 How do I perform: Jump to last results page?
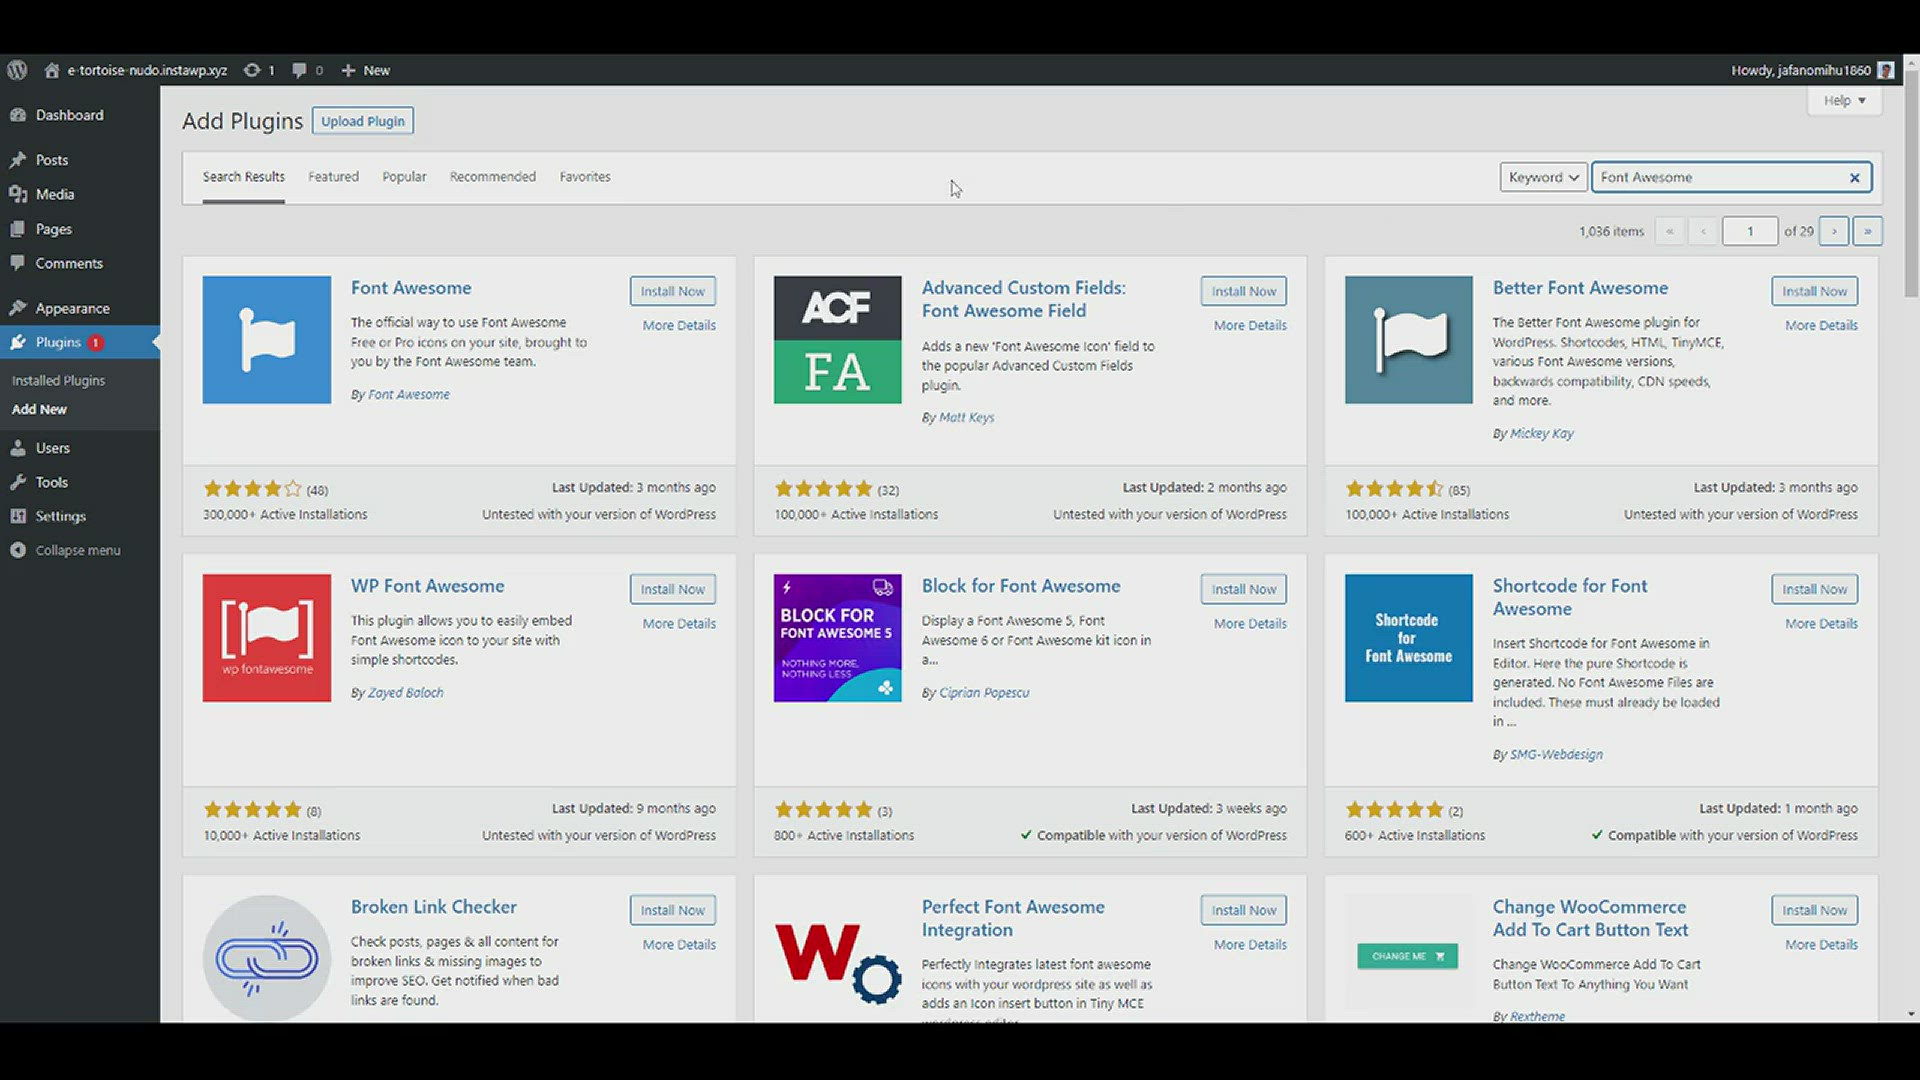[1867, 231]
